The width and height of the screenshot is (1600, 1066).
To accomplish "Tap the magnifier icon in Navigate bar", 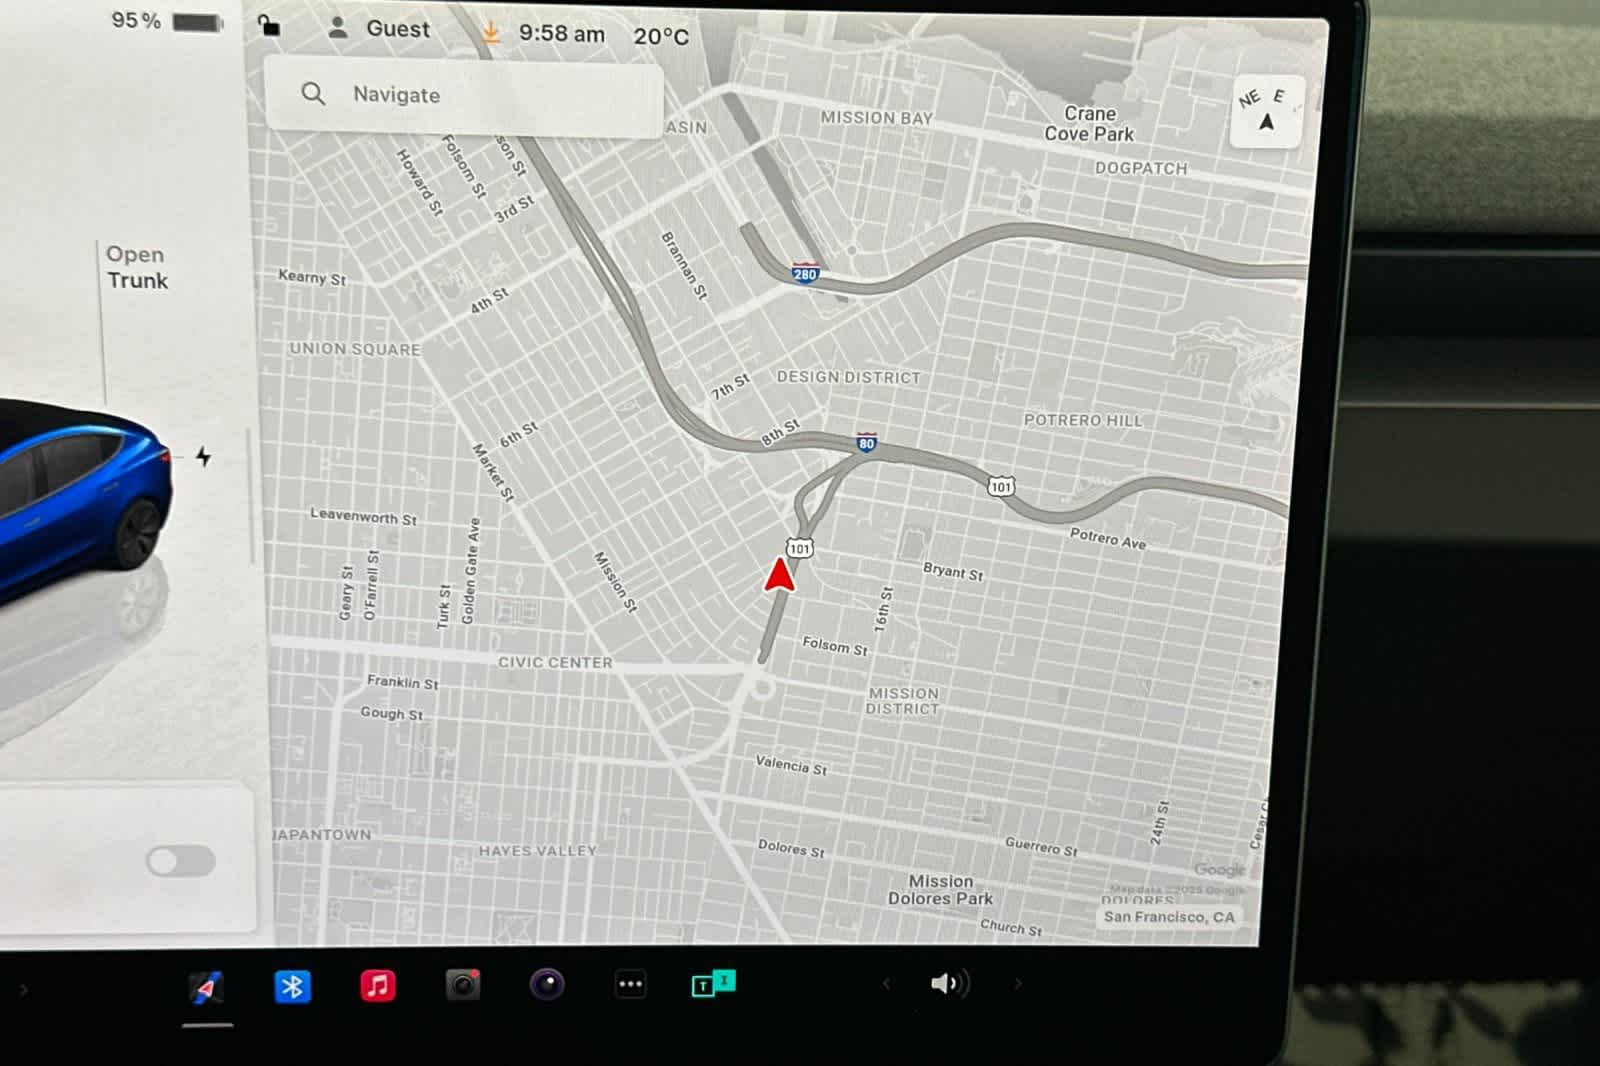I will [x=313, y=94].
